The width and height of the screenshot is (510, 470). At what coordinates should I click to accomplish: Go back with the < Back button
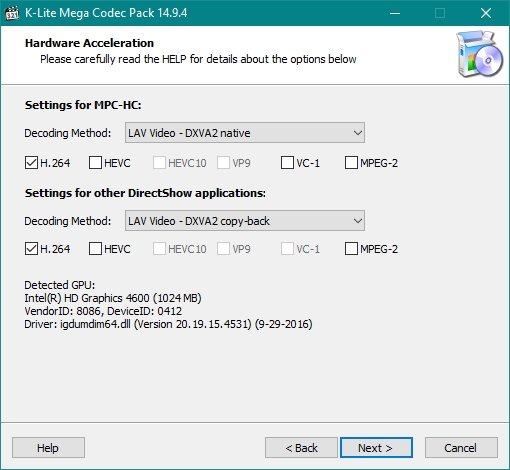pos(301,448)
